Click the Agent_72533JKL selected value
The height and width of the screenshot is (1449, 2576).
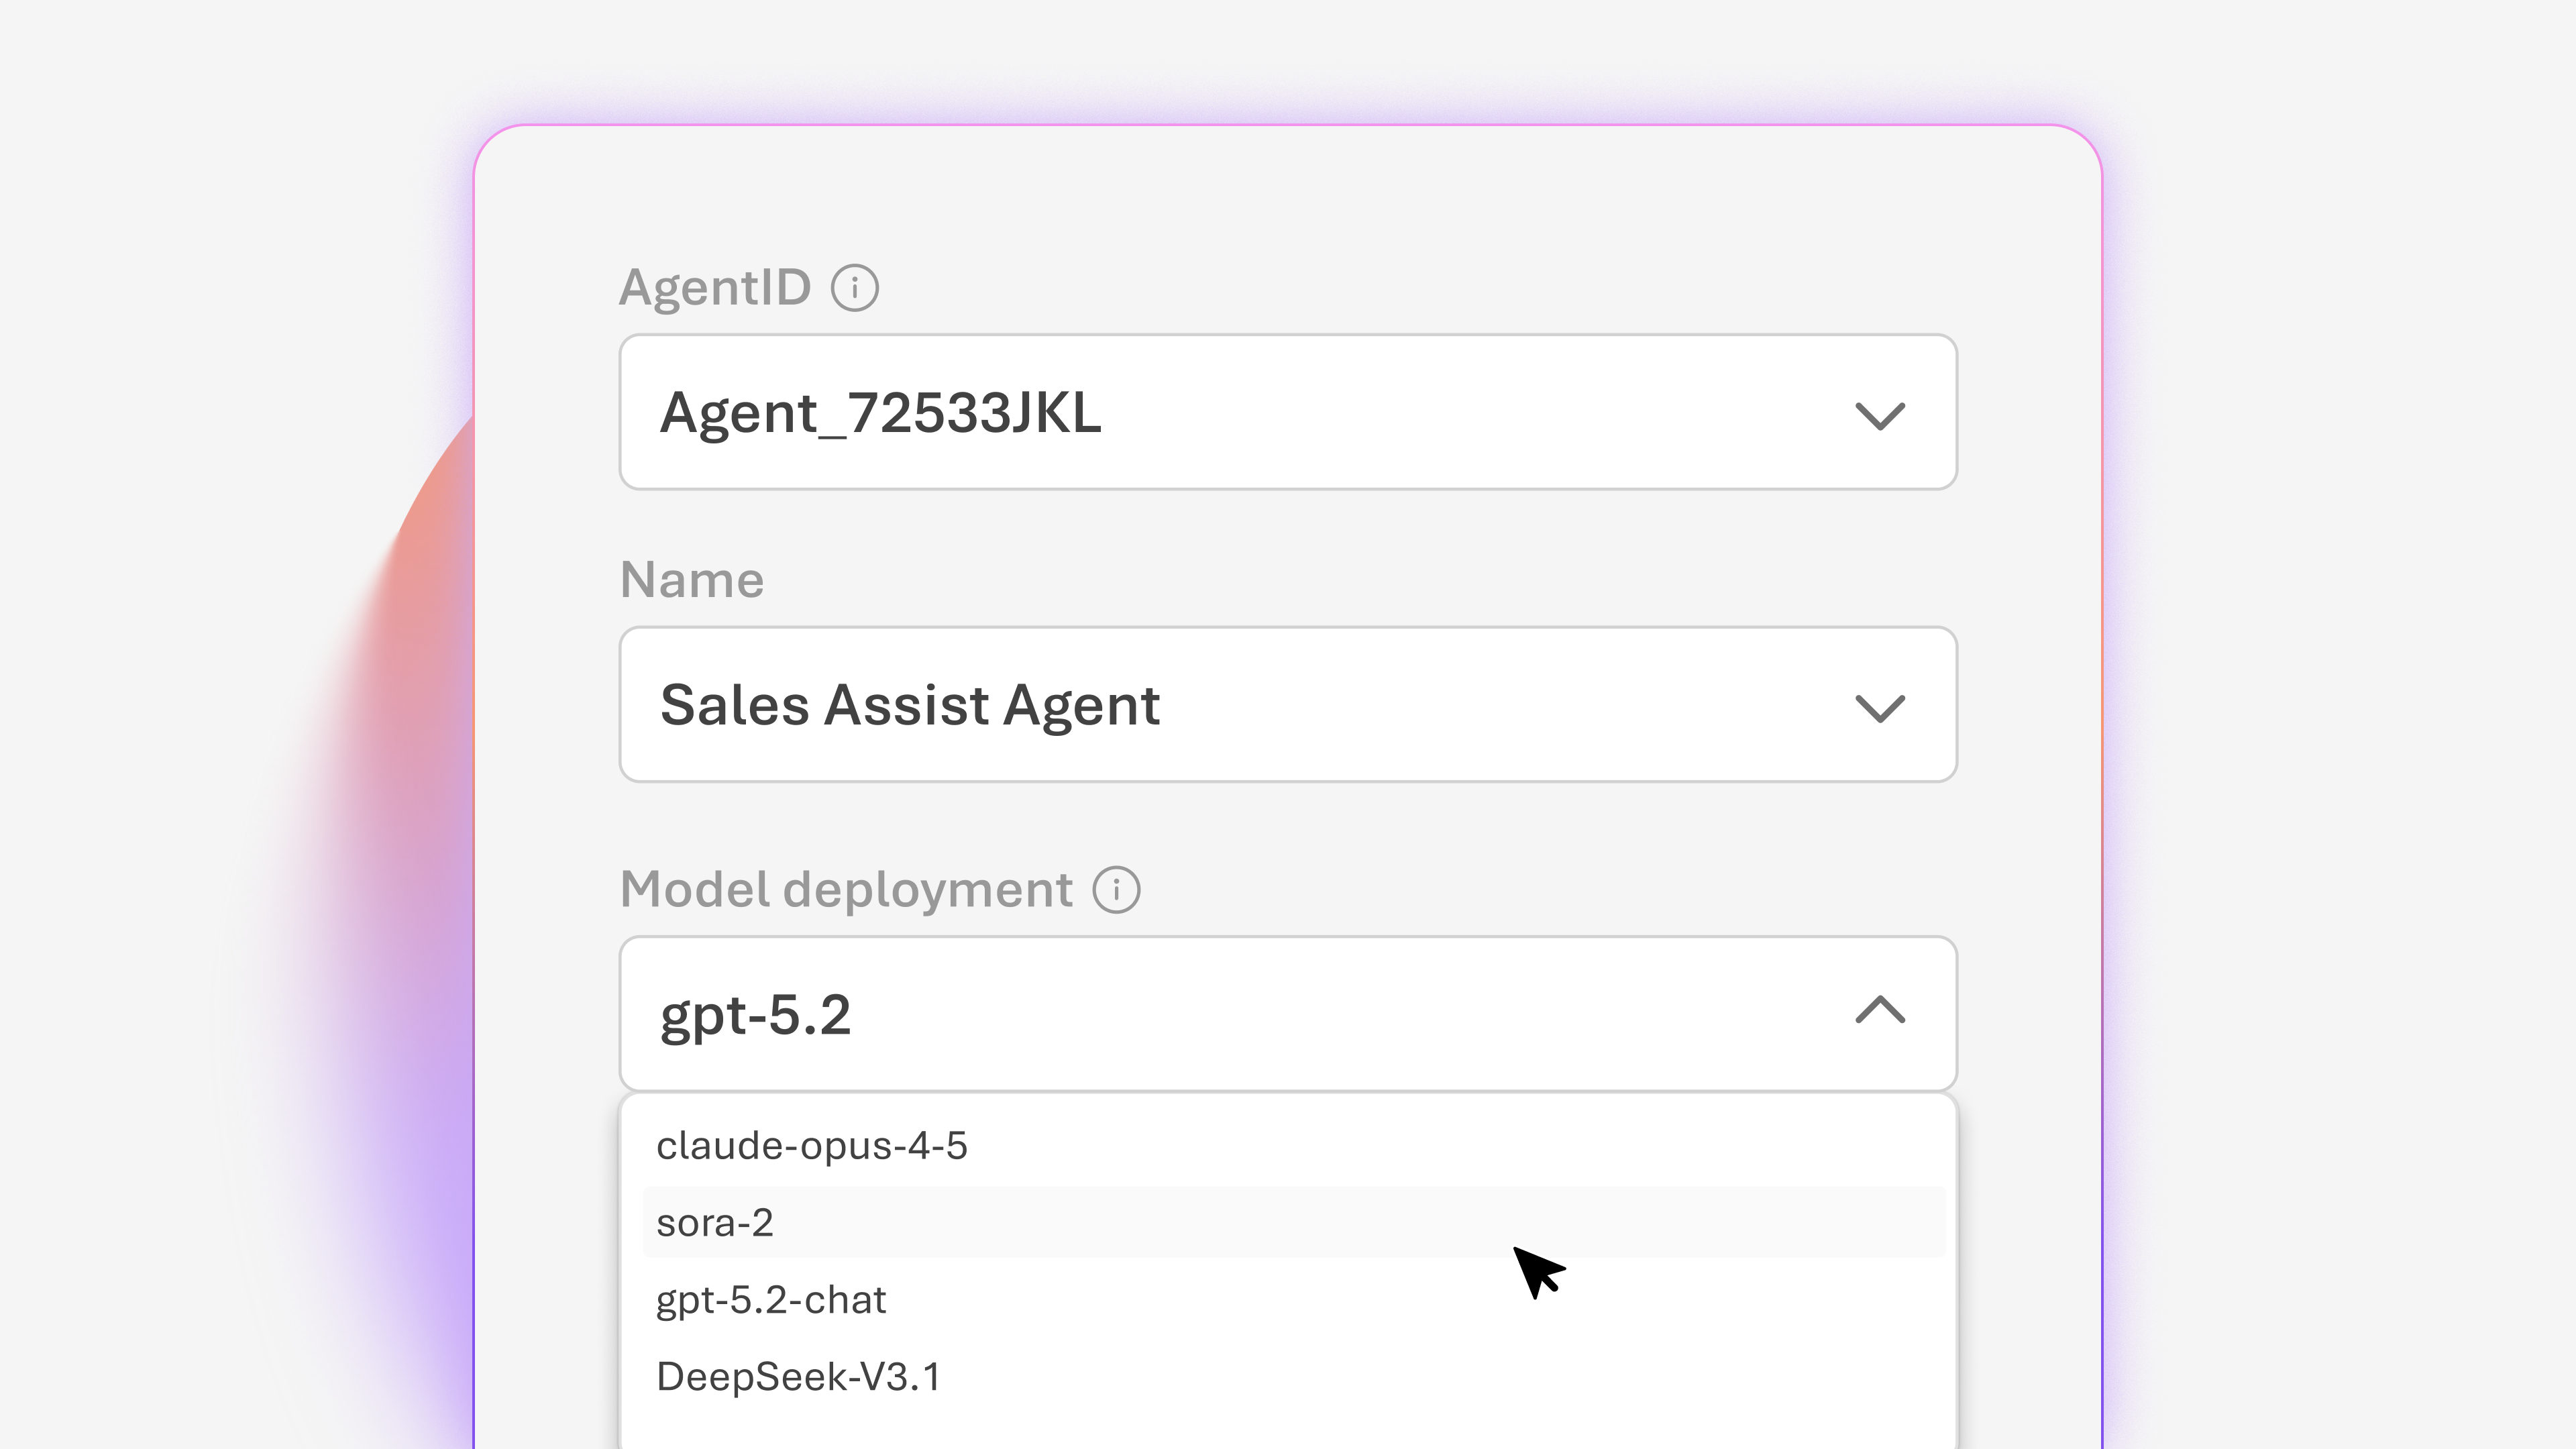(x=880, y=413)
